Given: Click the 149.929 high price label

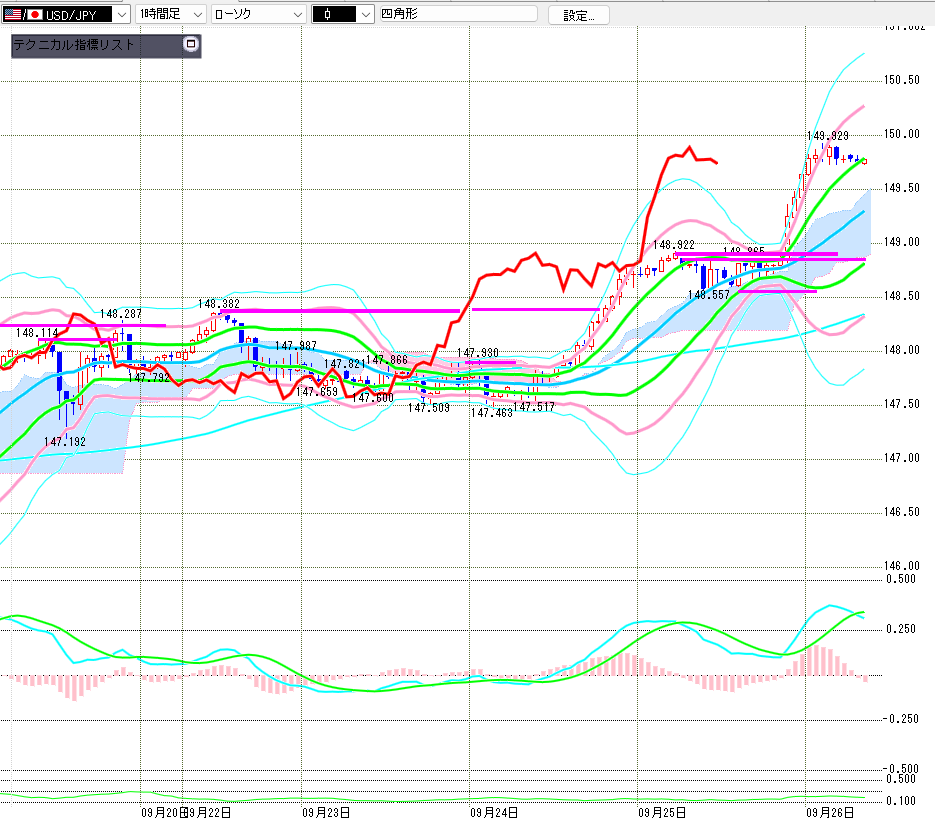Looking at the screenshot, I should [828, 136].
